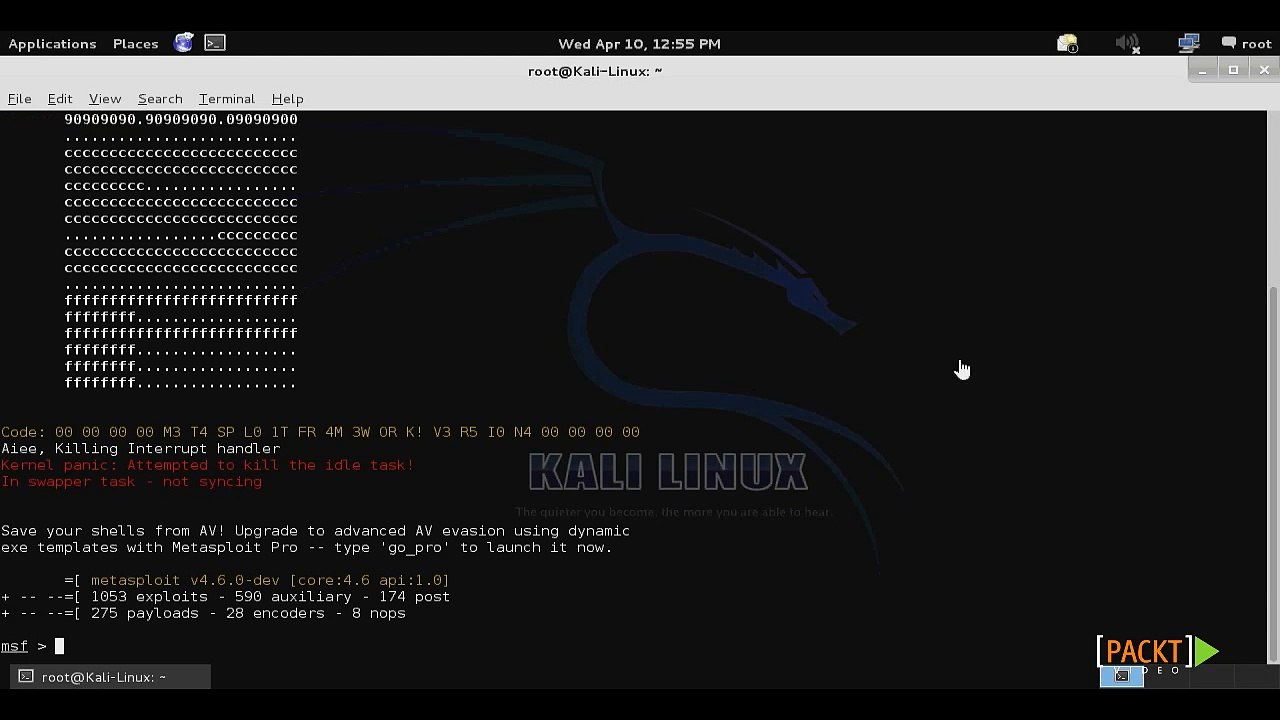Open the update notification tray icon
The height and width of the screenshot is (720, 1280).
[x=1067, y=43]
